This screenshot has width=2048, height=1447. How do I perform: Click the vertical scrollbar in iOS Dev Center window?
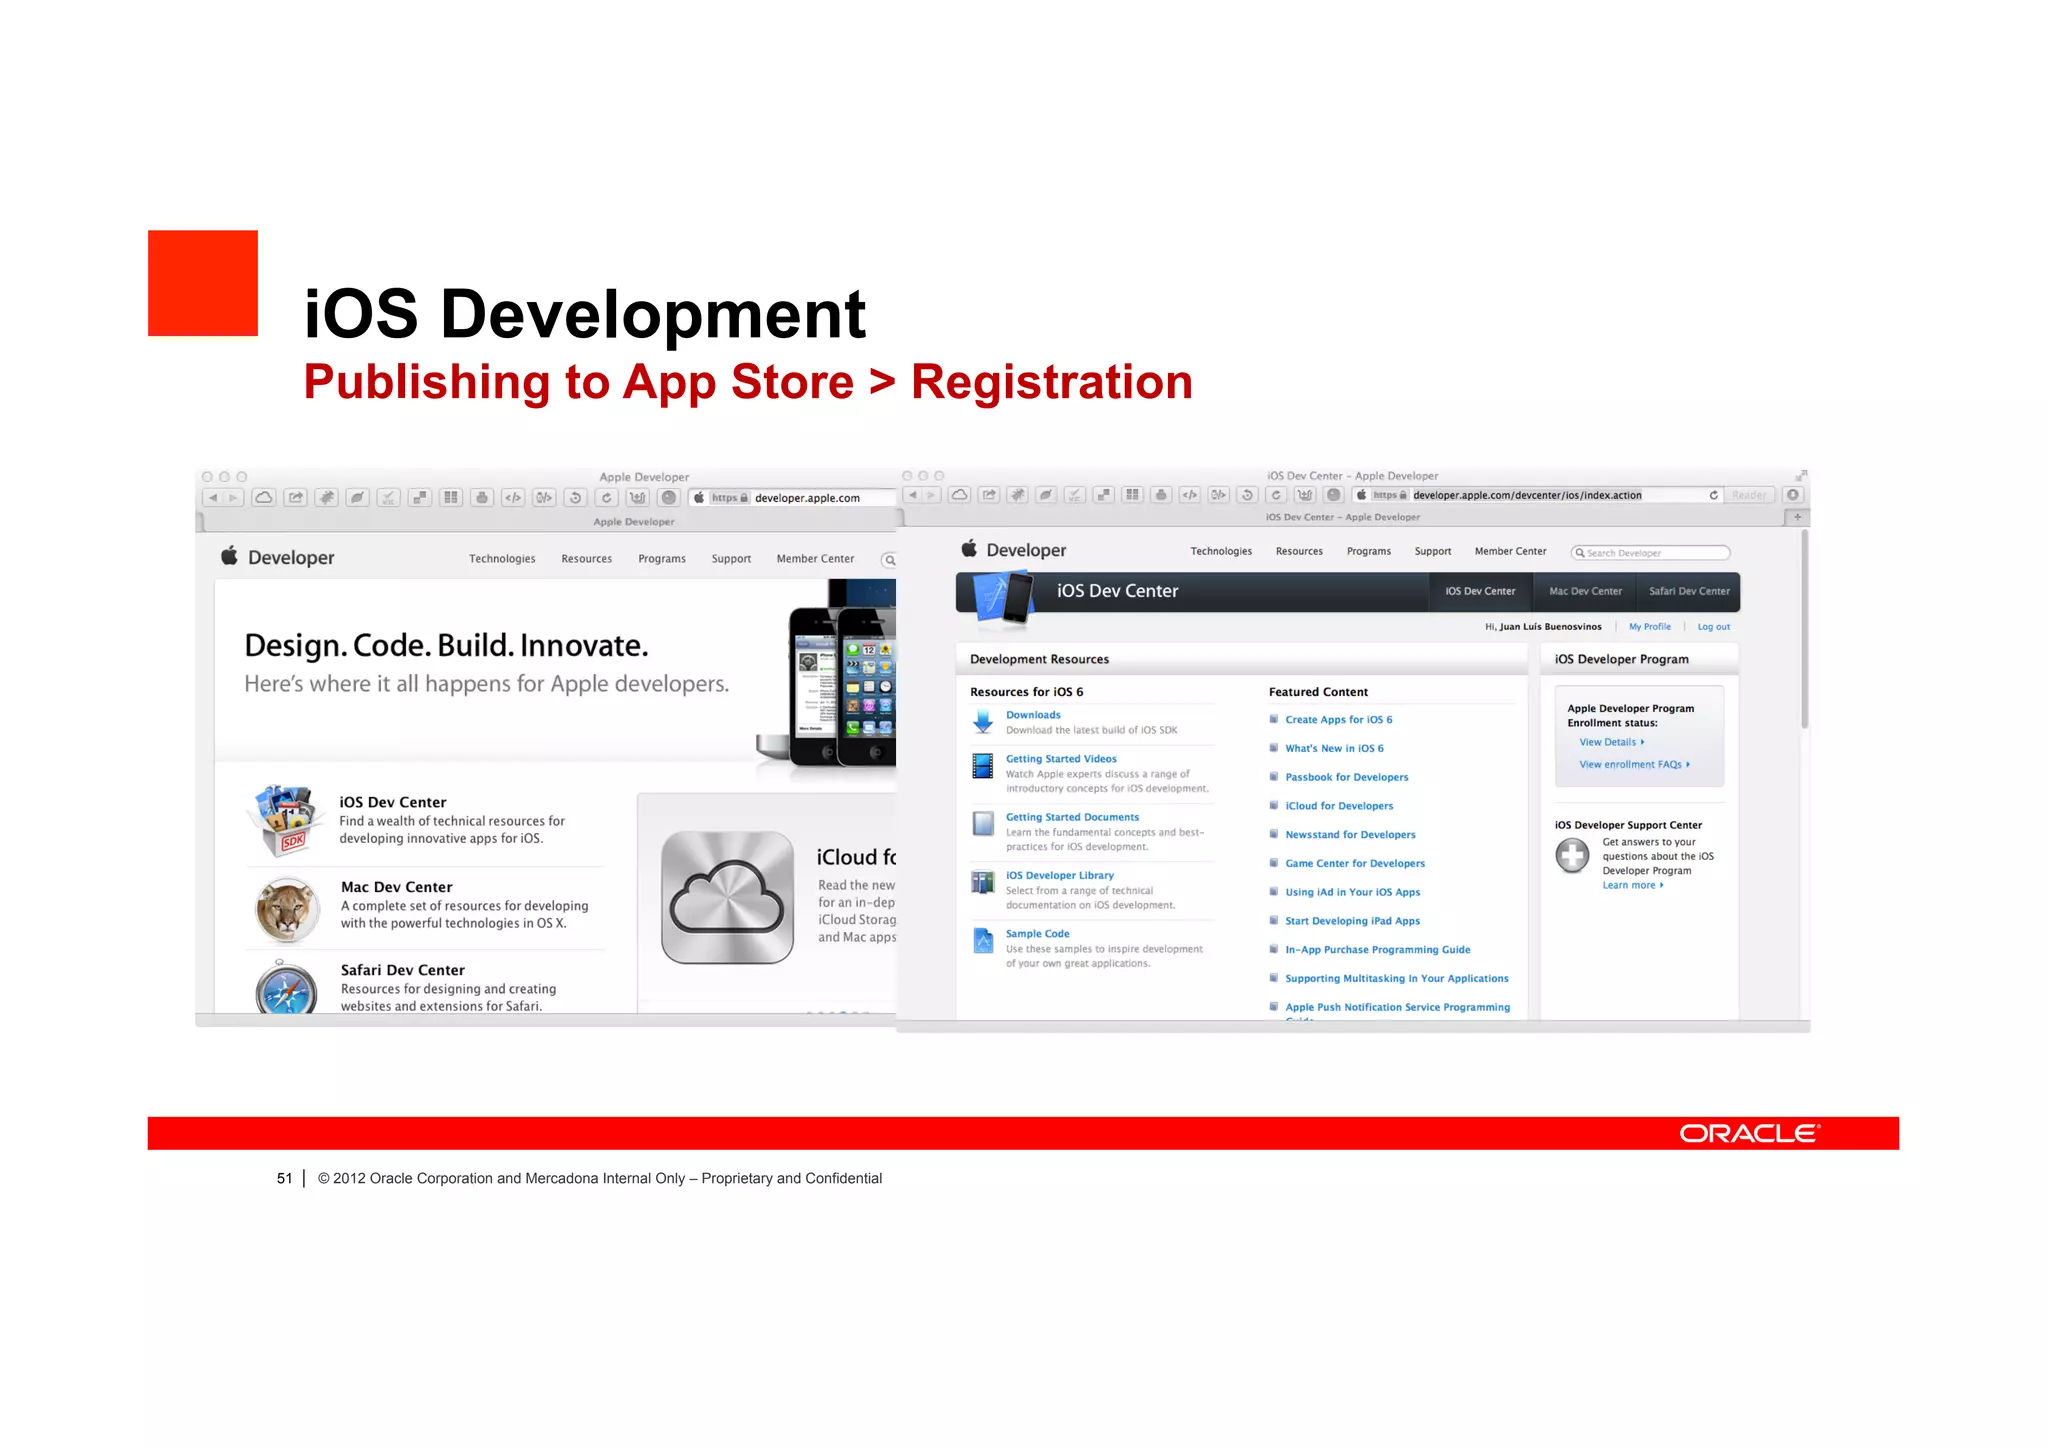[x=1804, y=630]
